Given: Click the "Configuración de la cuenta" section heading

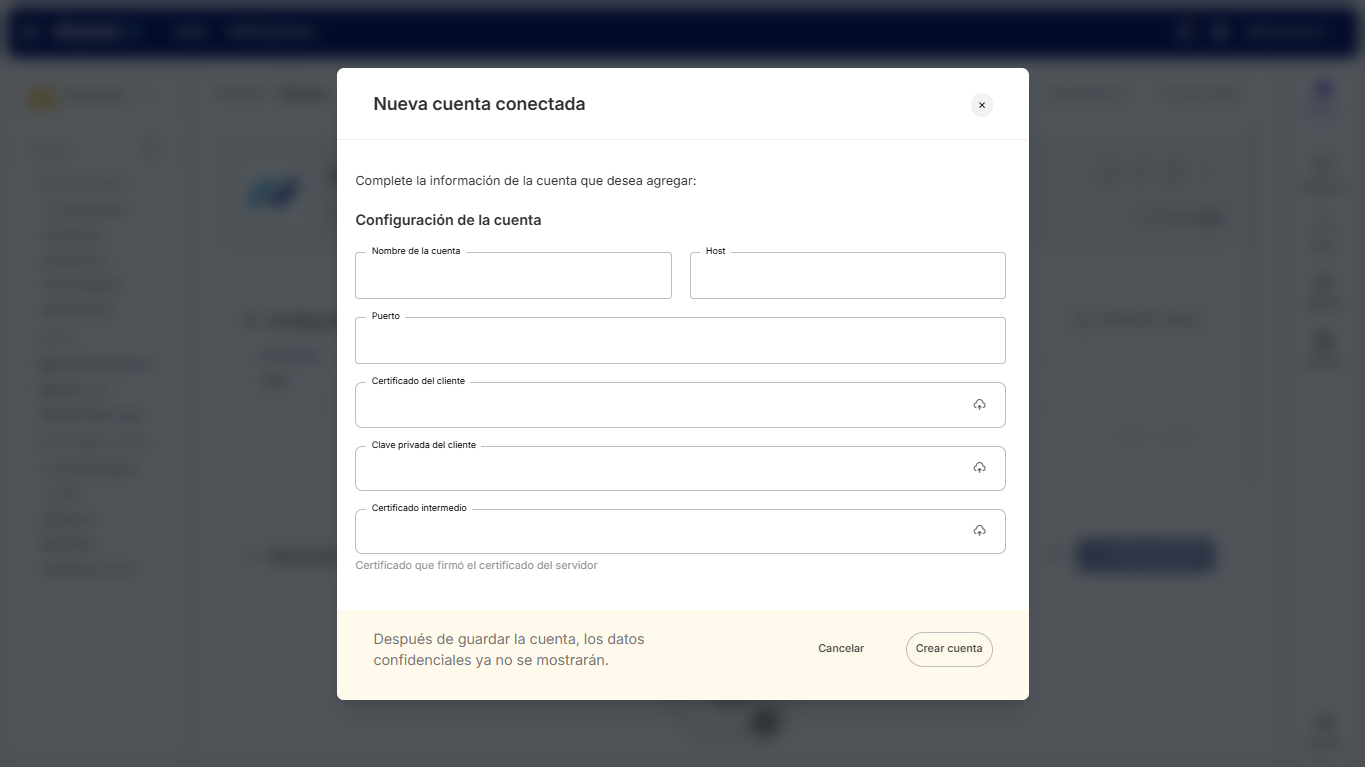Looking at the screenshot, I should pyautogui.click(x=448, y=220).
